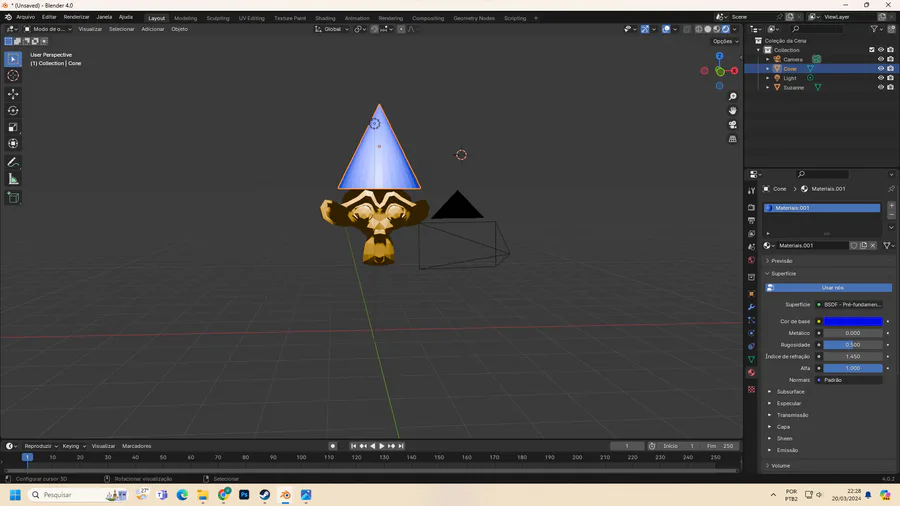
Task: Switch to the Modeling workspace tab
Action: [185, 18]
